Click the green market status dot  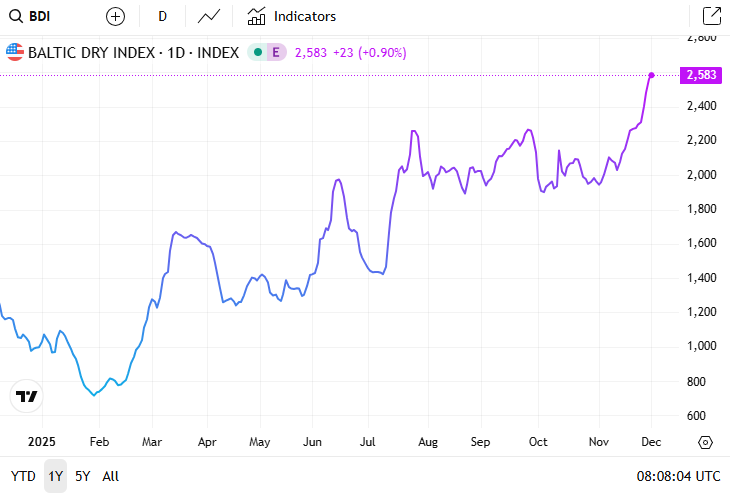pos(257,52)
